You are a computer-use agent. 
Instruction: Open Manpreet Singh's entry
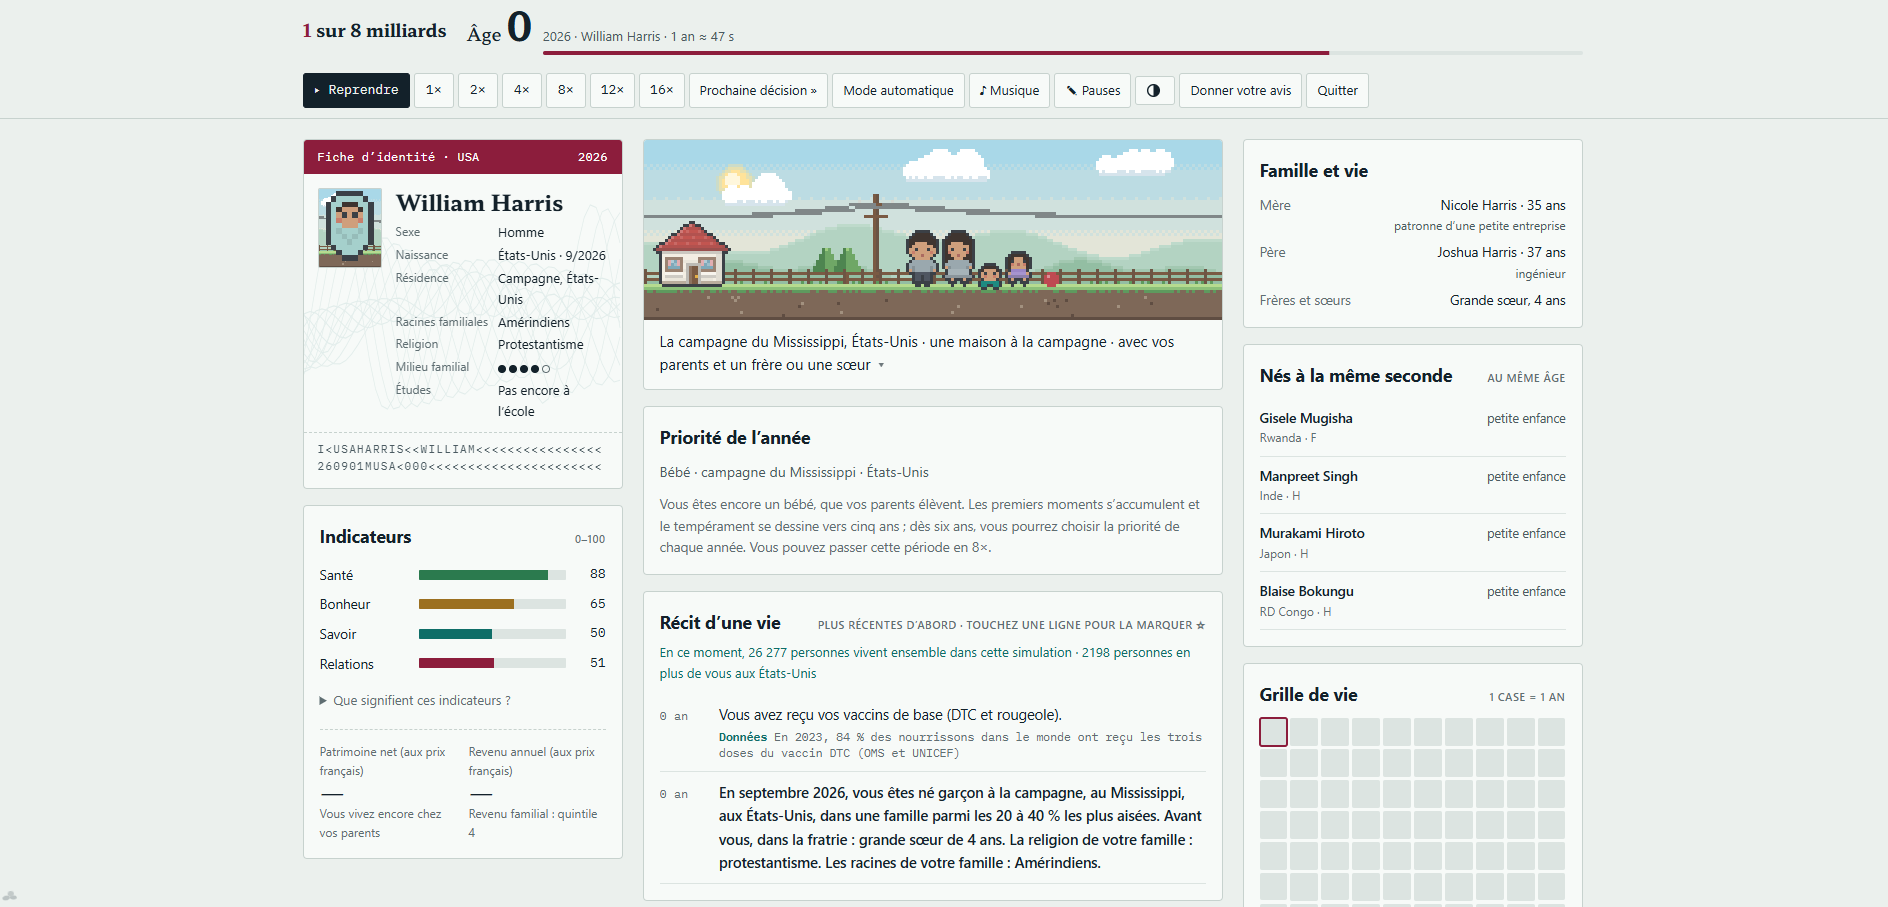tap(1412, 485)
